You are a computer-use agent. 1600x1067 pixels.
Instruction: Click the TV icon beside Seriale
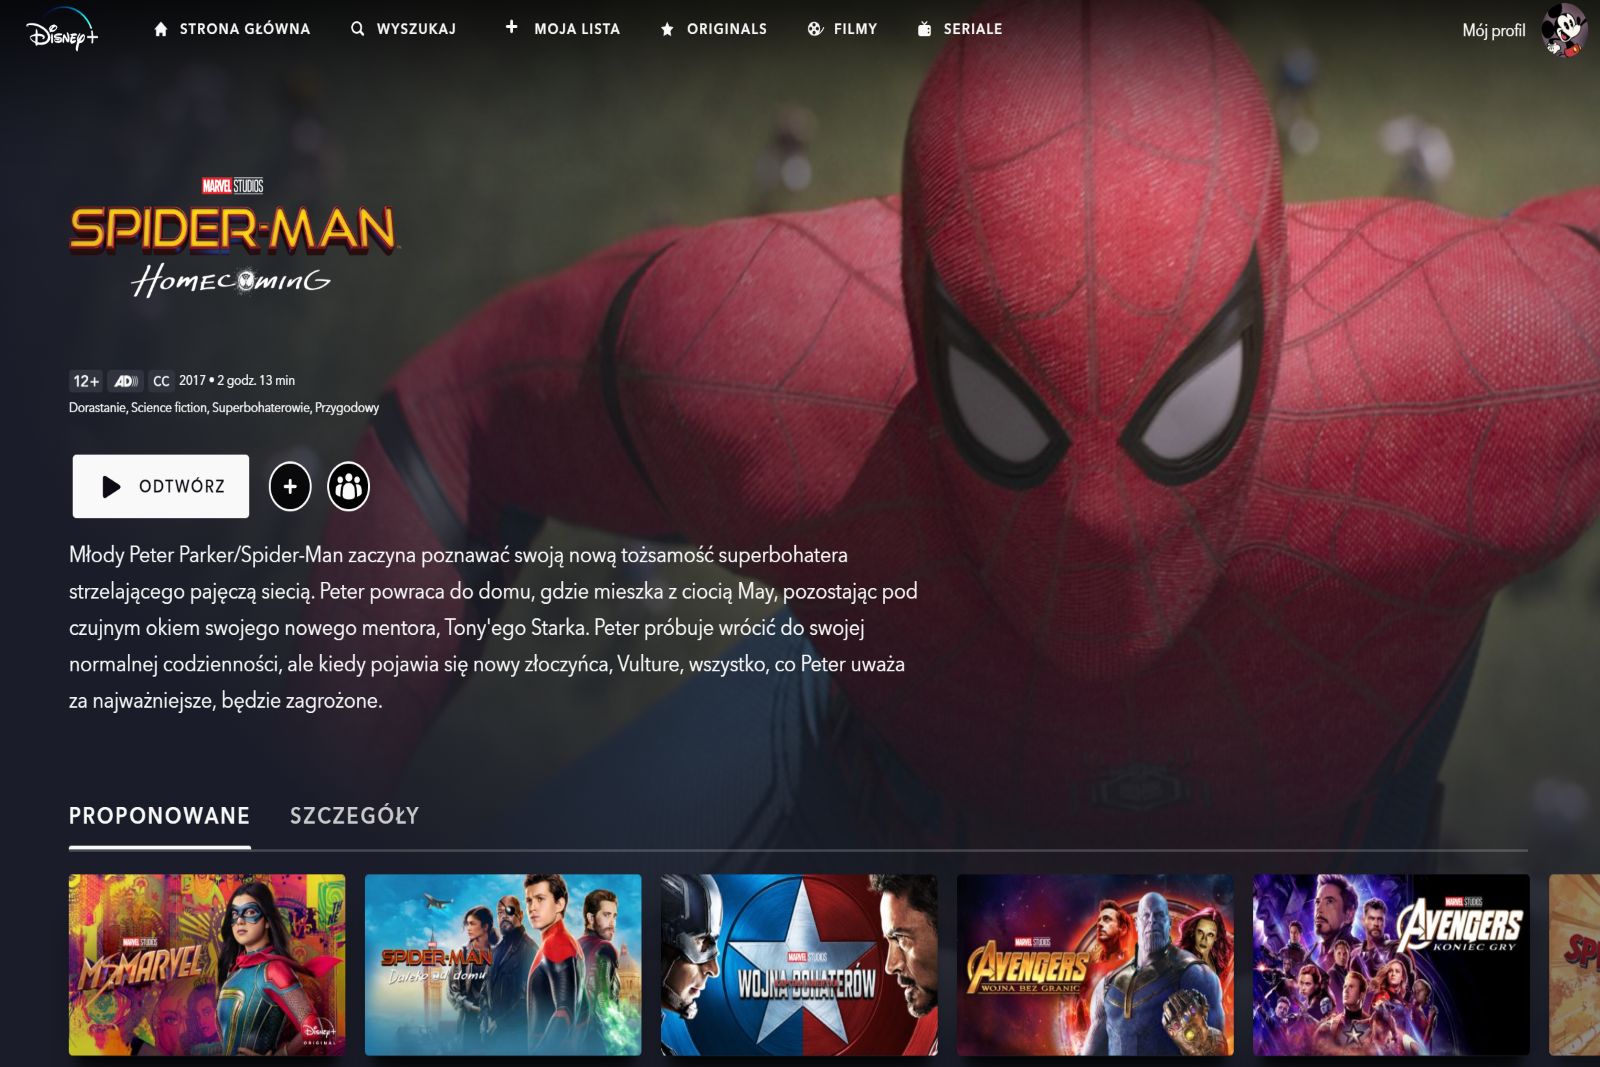[924, 29]
